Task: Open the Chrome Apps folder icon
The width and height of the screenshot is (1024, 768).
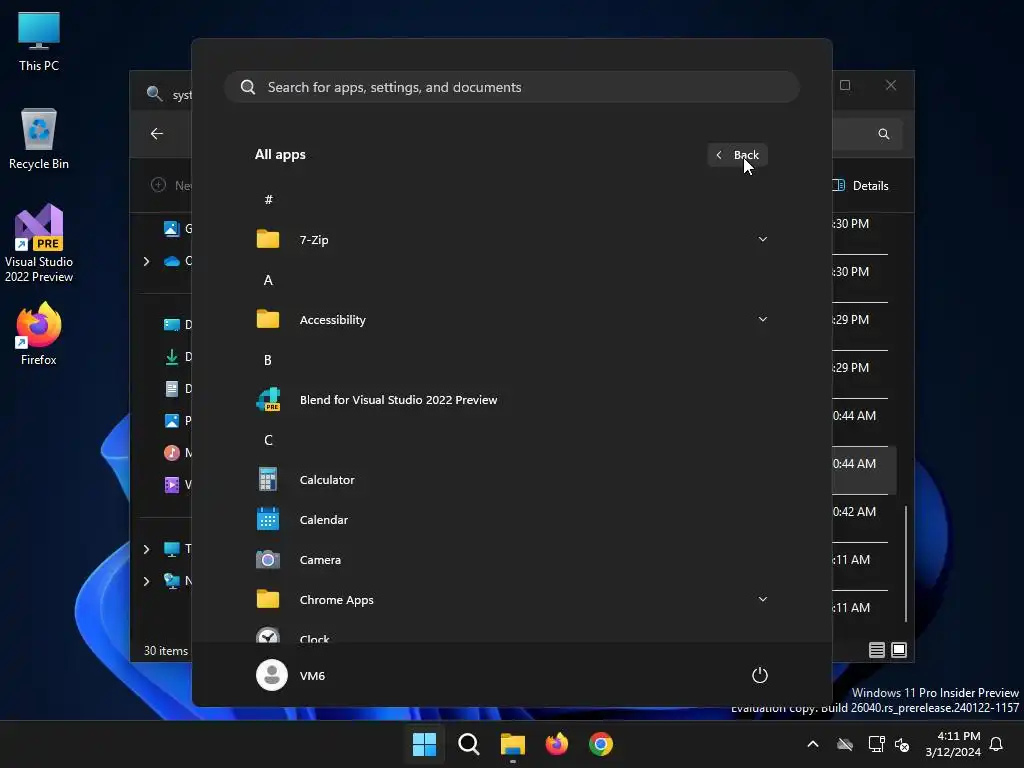Action: tap(268, 600)
